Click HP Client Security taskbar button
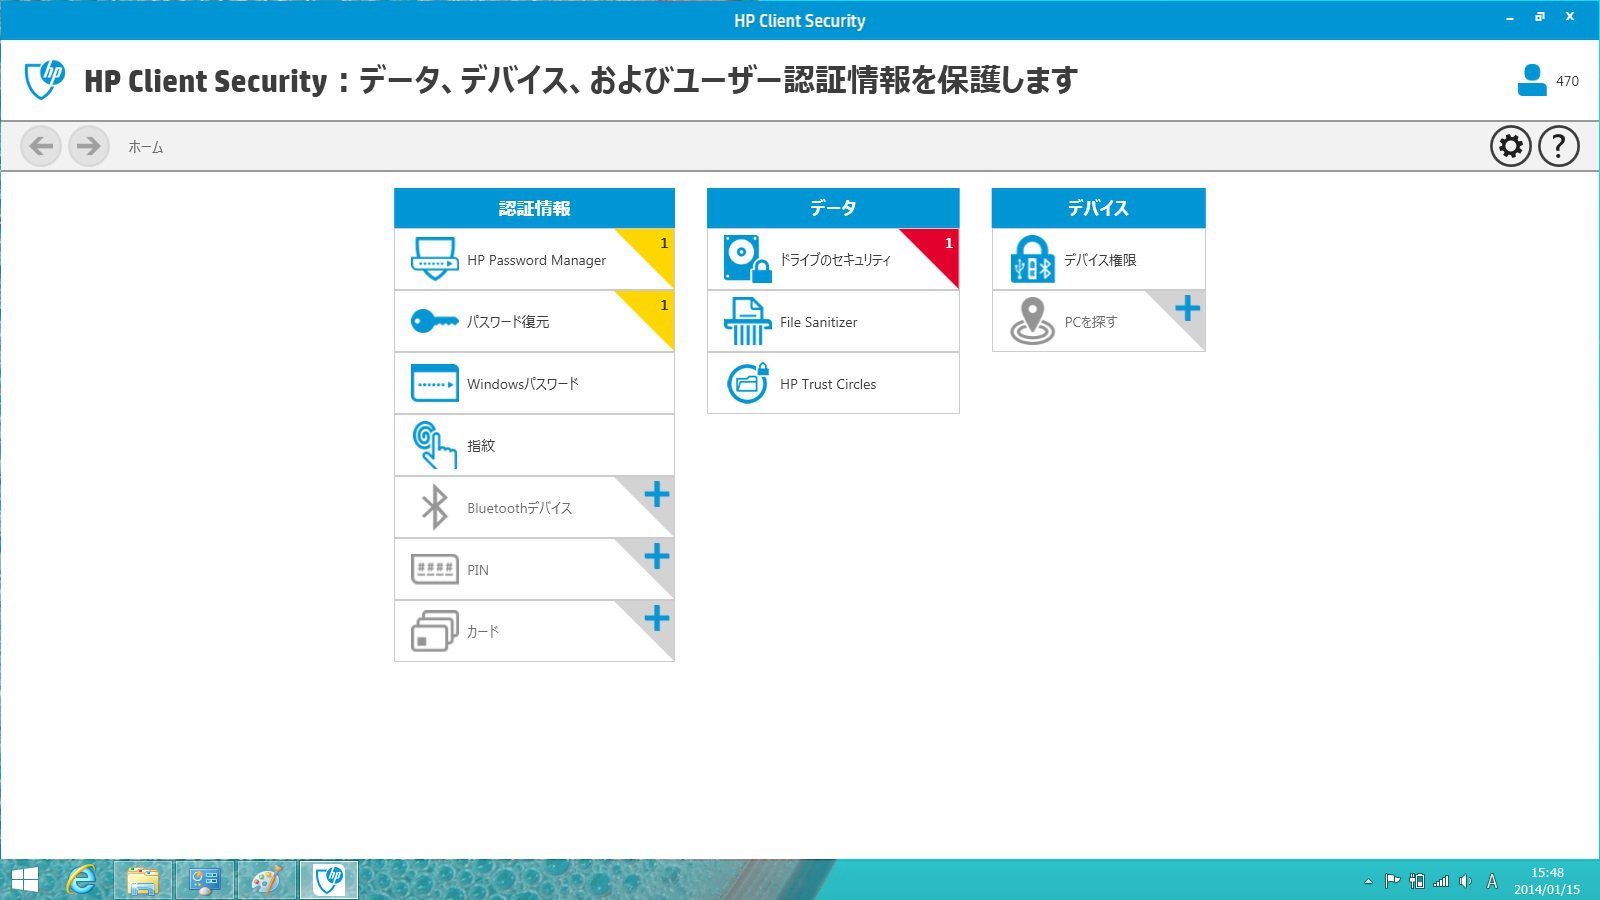 pyautogui.click(x=329, y=880)
